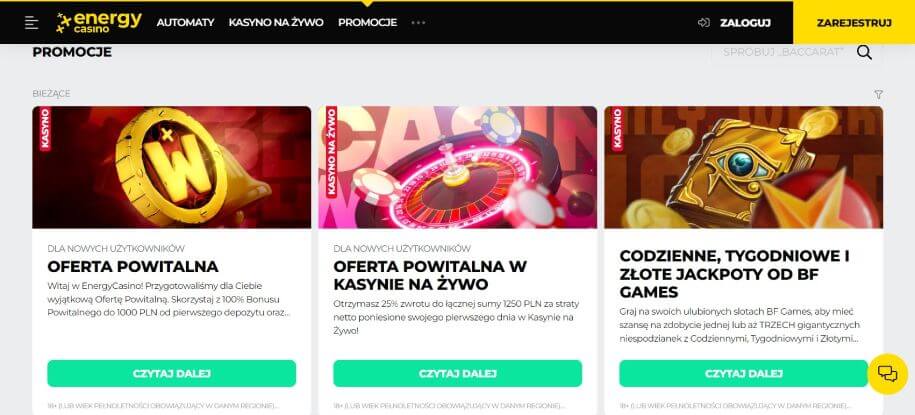915x415 pixels.
Task: Open the three-dots more menu
Action: (418, 23)
